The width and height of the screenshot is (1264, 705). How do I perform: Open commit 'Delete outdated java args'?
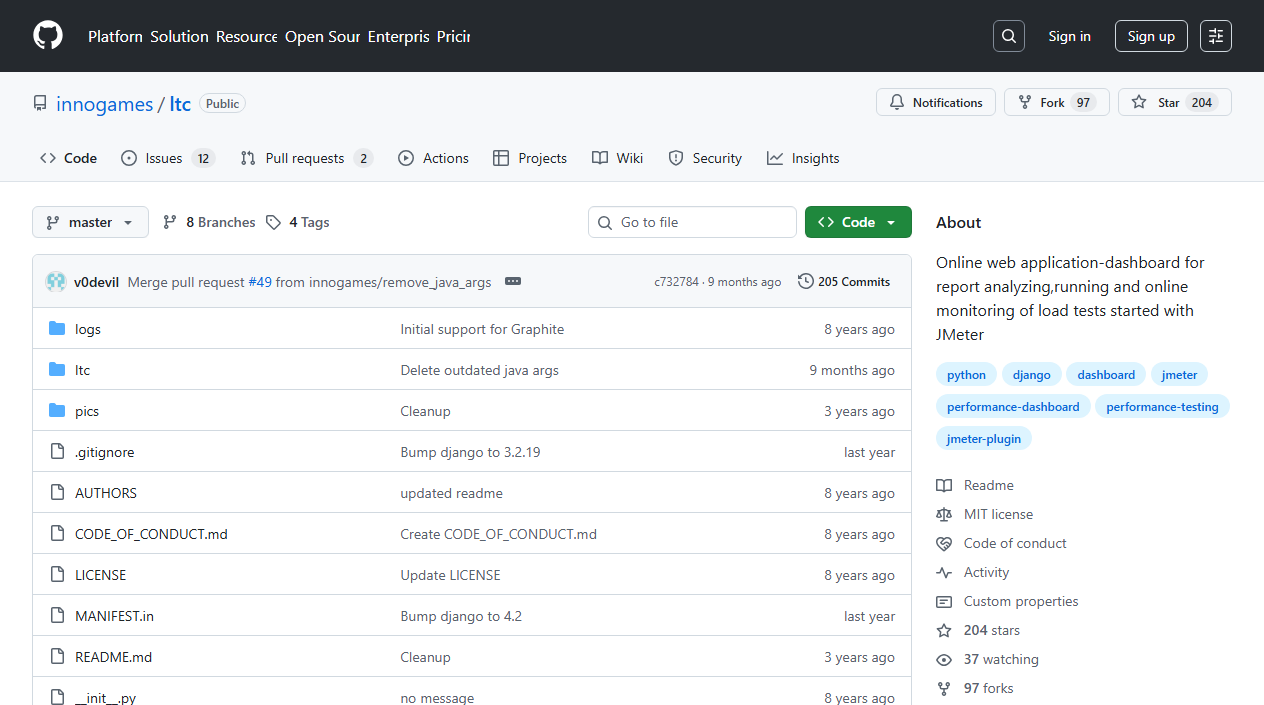pyautogui.click(x=479, y=370)
